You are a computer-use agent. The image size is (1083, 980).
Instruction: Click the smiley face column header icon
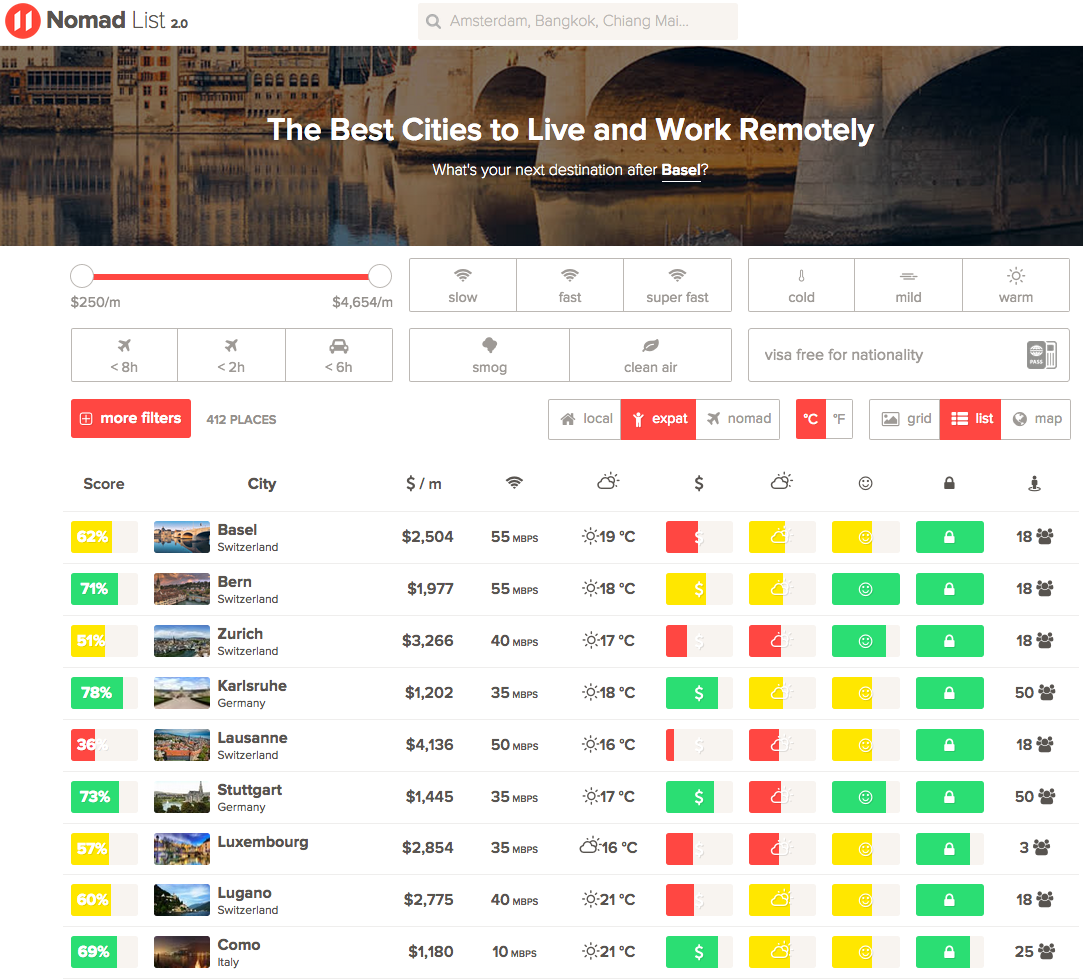865,483
